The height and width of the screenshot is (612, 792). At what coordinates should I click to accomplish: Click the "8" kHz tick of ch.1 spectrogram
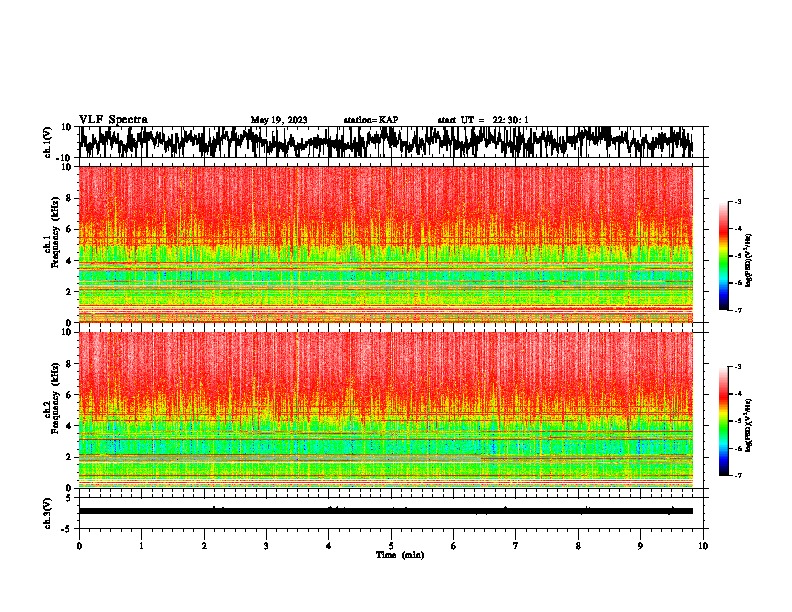69,198
